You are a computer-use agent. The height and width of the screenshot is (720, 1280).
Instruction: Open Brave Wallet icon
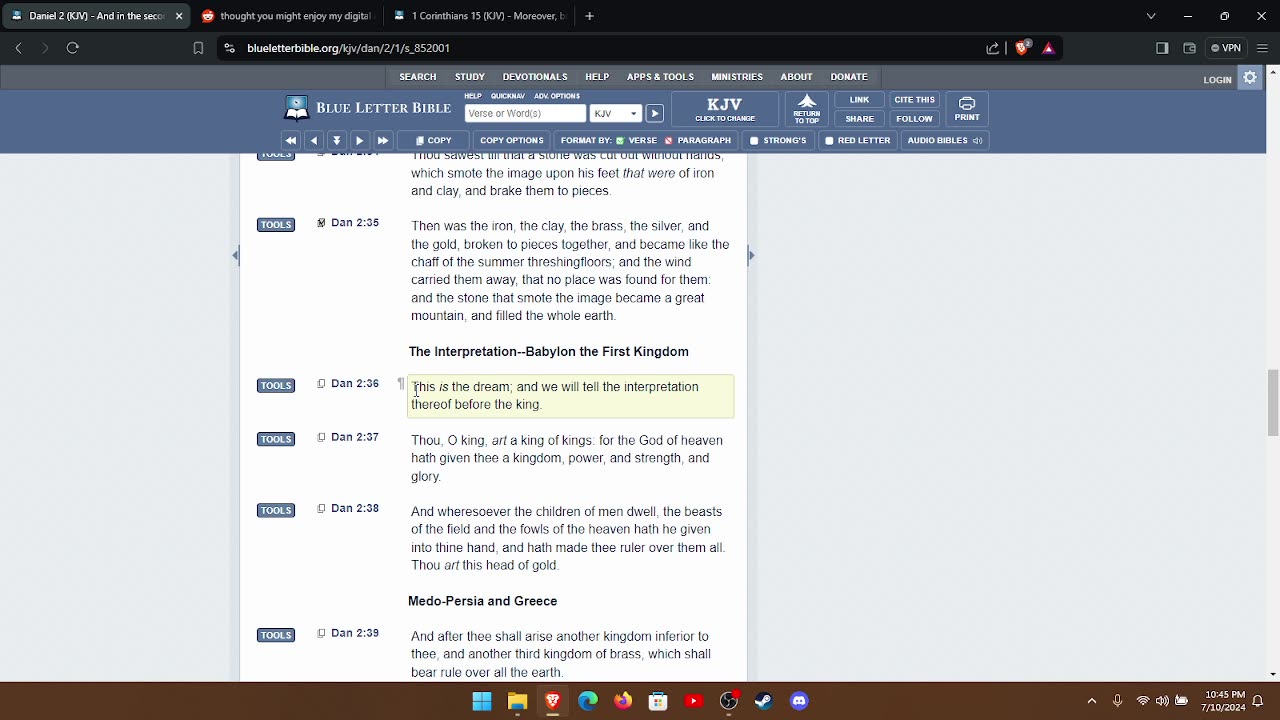pos(1189,48)
